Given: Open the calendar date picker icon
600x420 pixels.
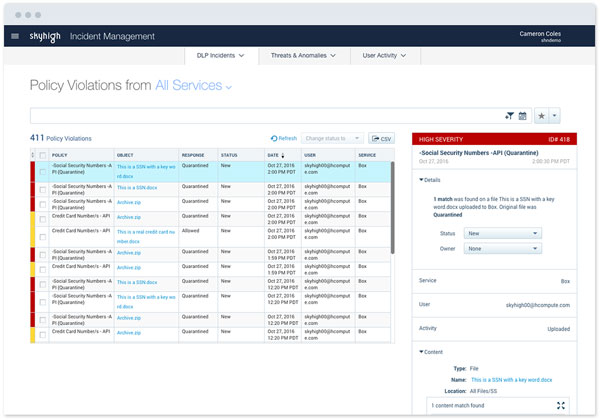Looking at the screenshot, I should point(522,116).
